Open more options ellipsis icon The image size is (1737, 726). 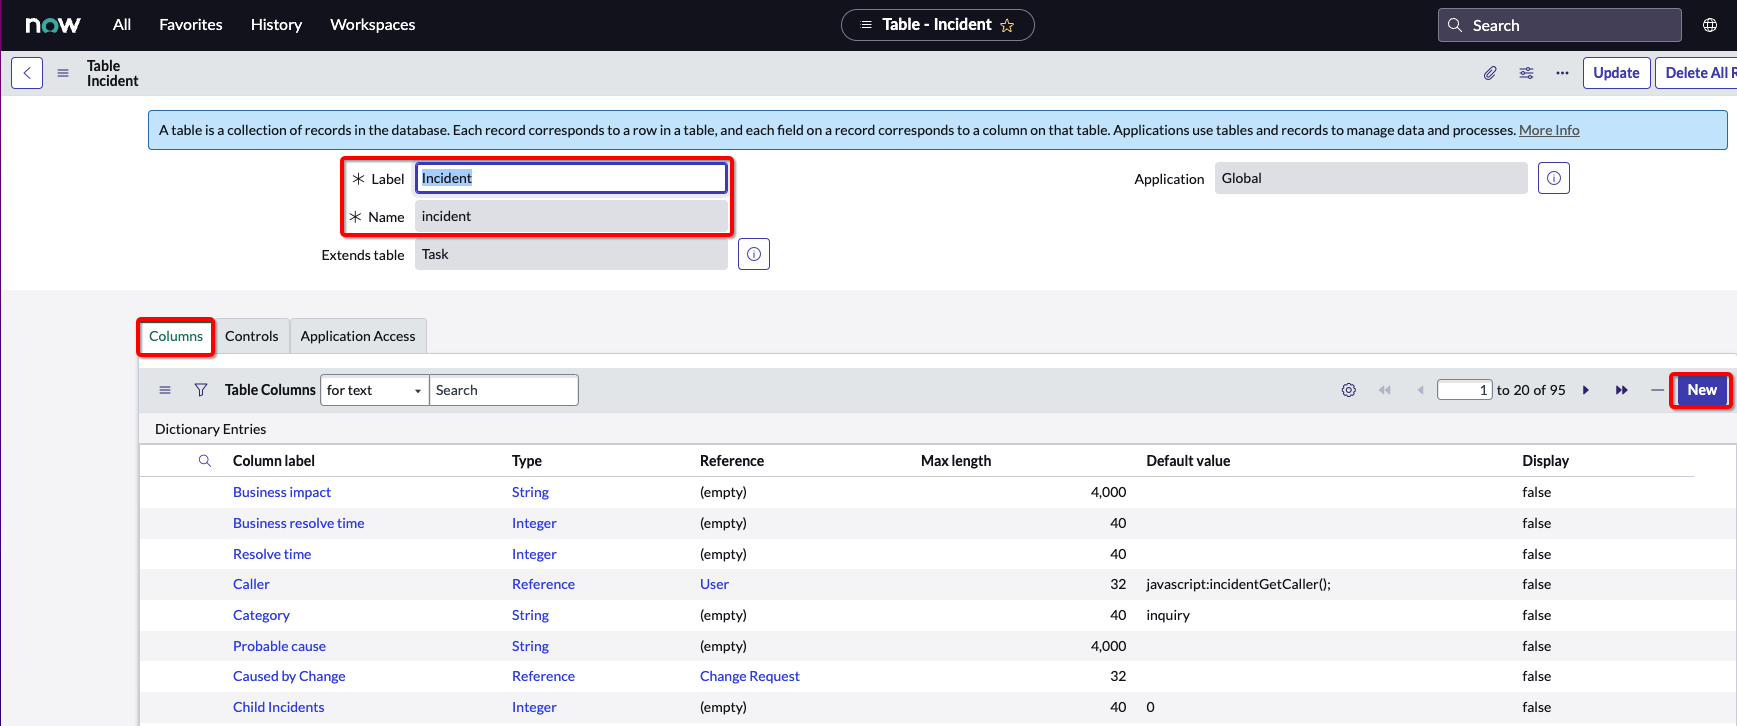point(1562,73)
